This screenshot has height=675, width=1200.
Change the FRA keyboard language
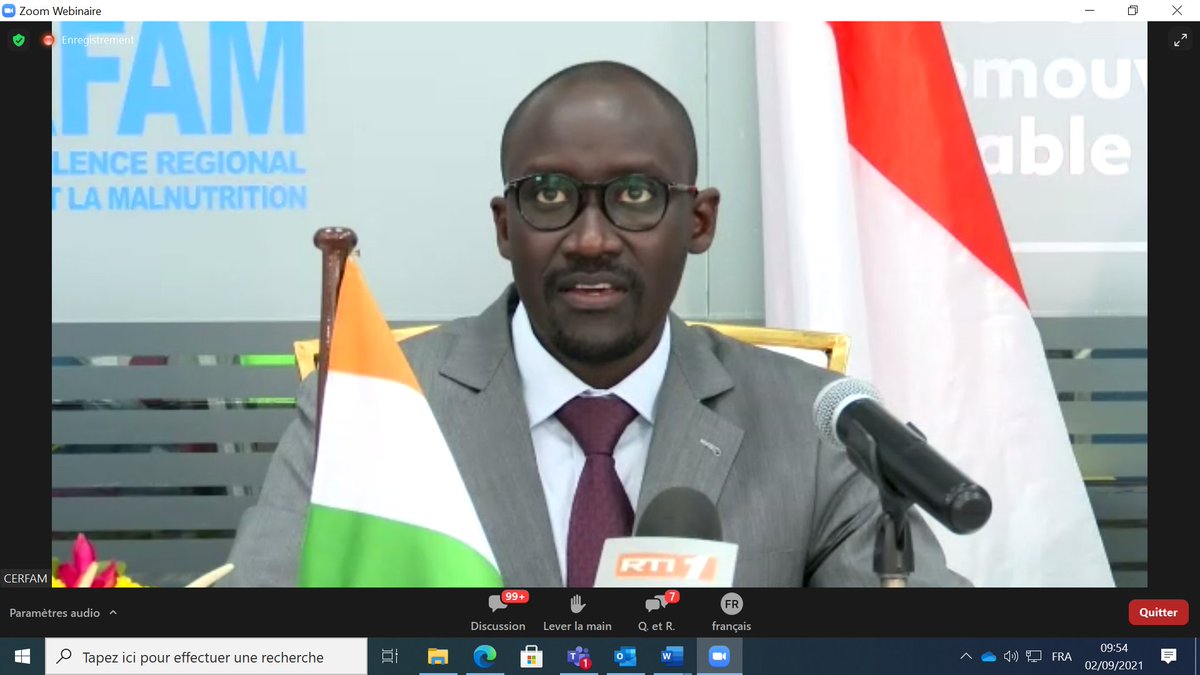pyautogui.click(x=1062, y=657)
